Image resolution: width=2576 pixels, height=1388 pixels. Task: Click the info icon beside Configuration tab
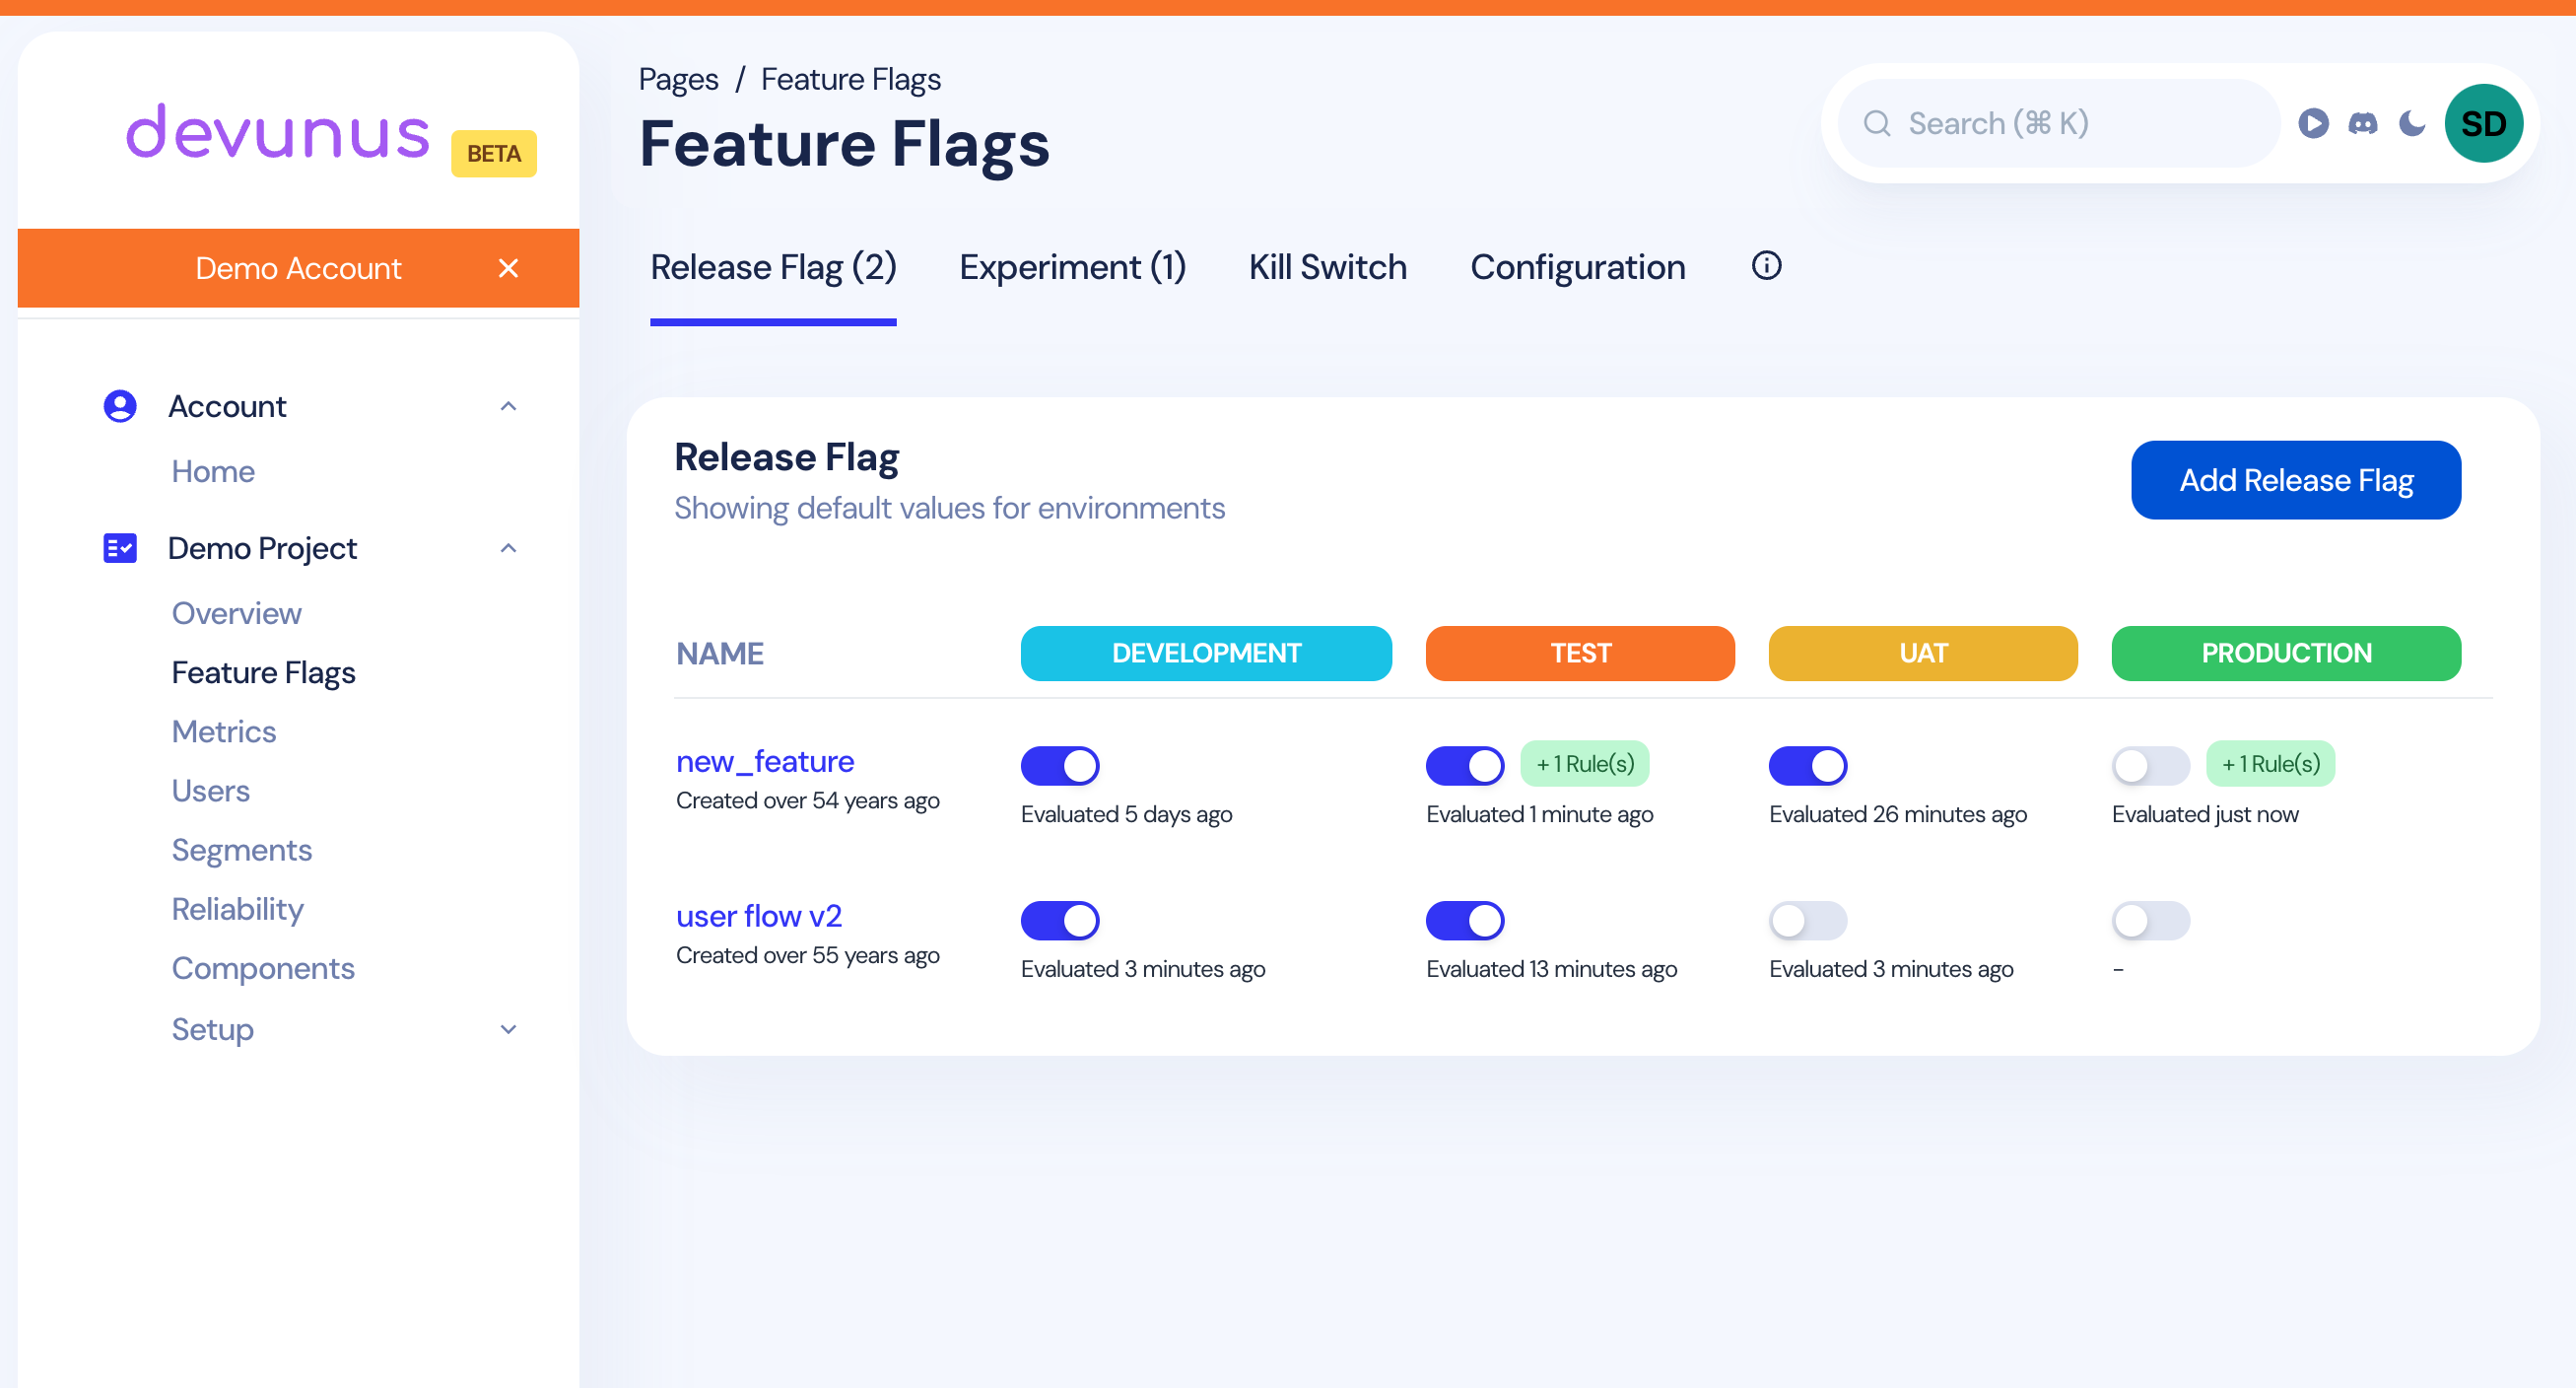(1766, 266)
